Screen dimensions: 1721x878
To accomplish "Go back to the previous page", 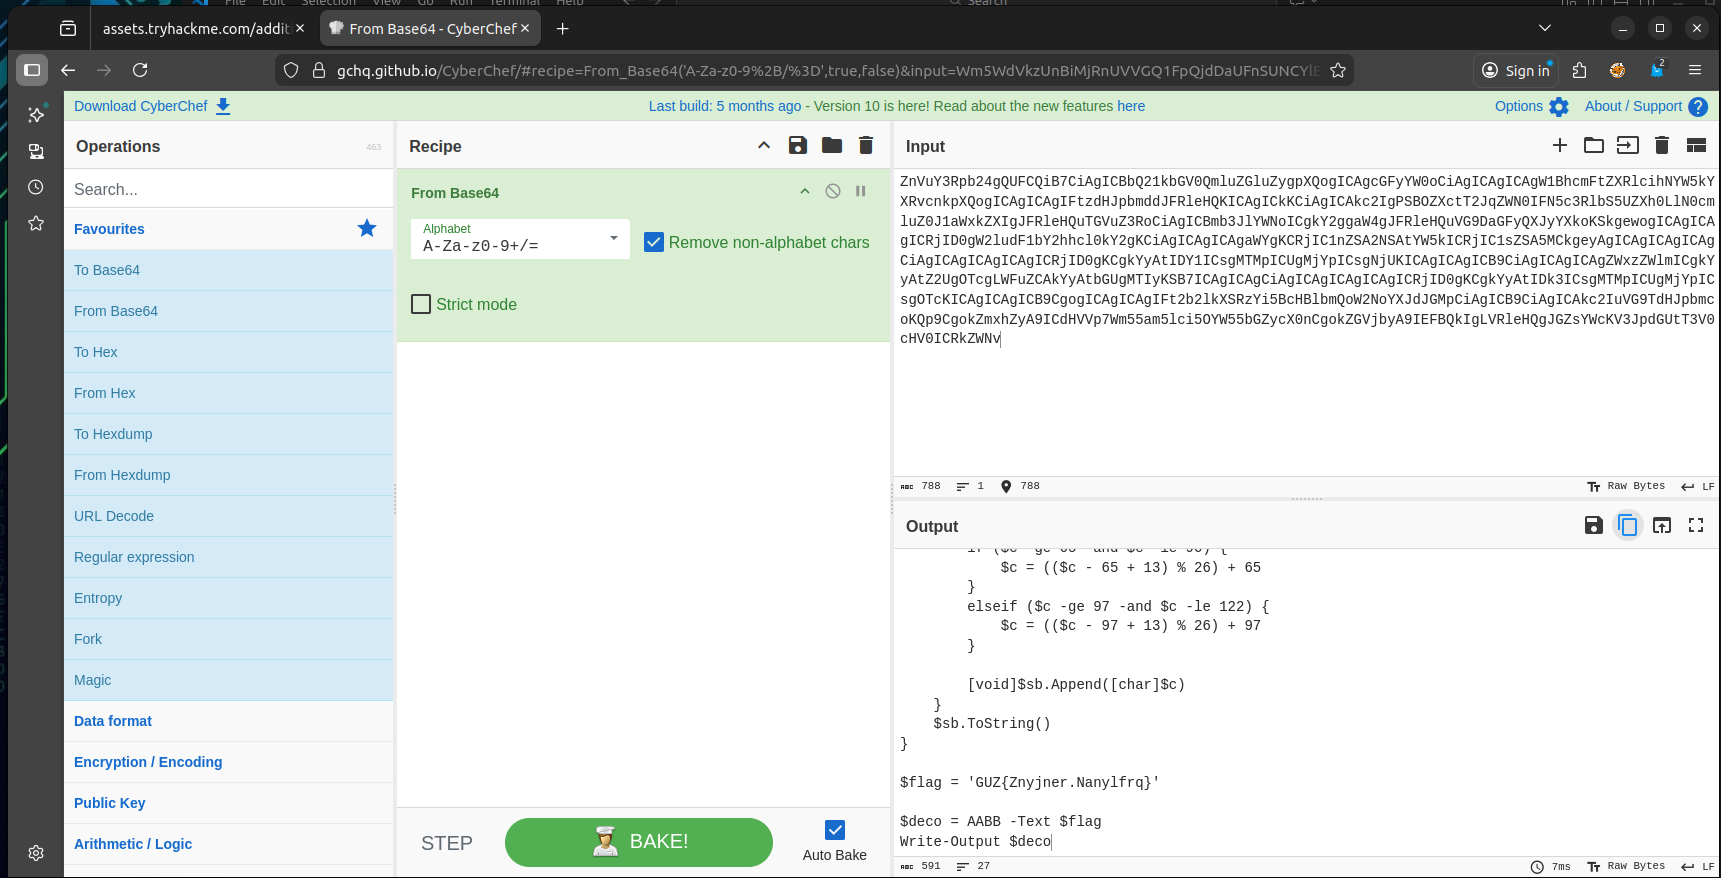I will (68, 70).
